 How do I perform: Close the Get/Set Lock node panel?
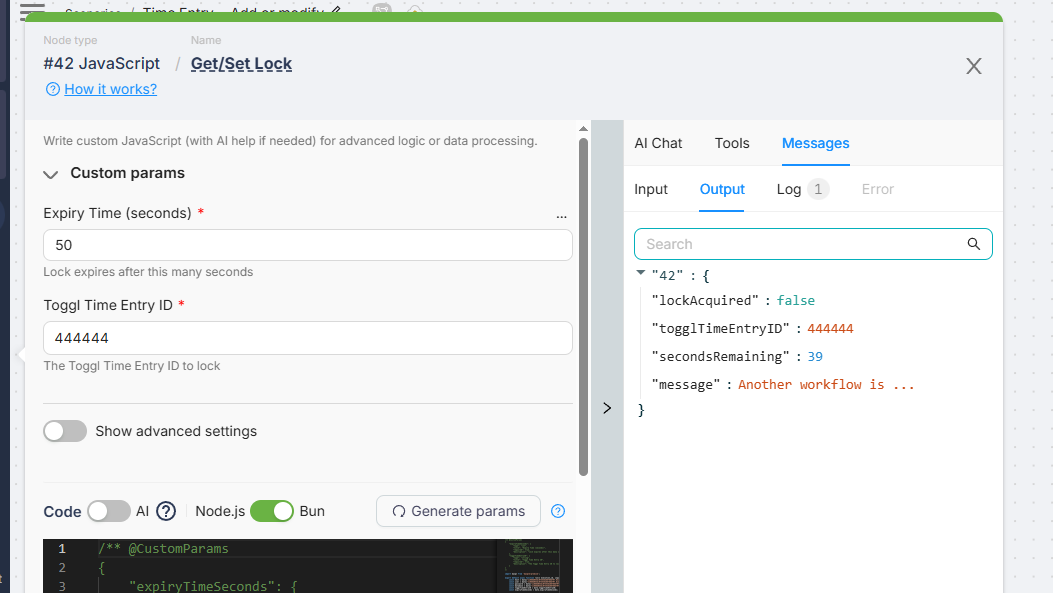(x=973, y=66)
